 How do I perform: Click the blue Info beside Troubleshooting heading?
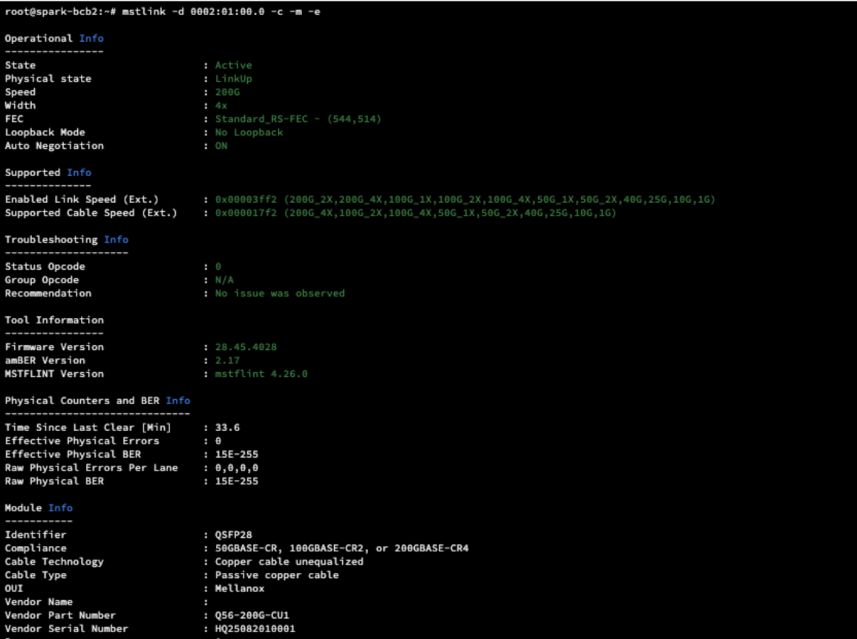(116, 239)
